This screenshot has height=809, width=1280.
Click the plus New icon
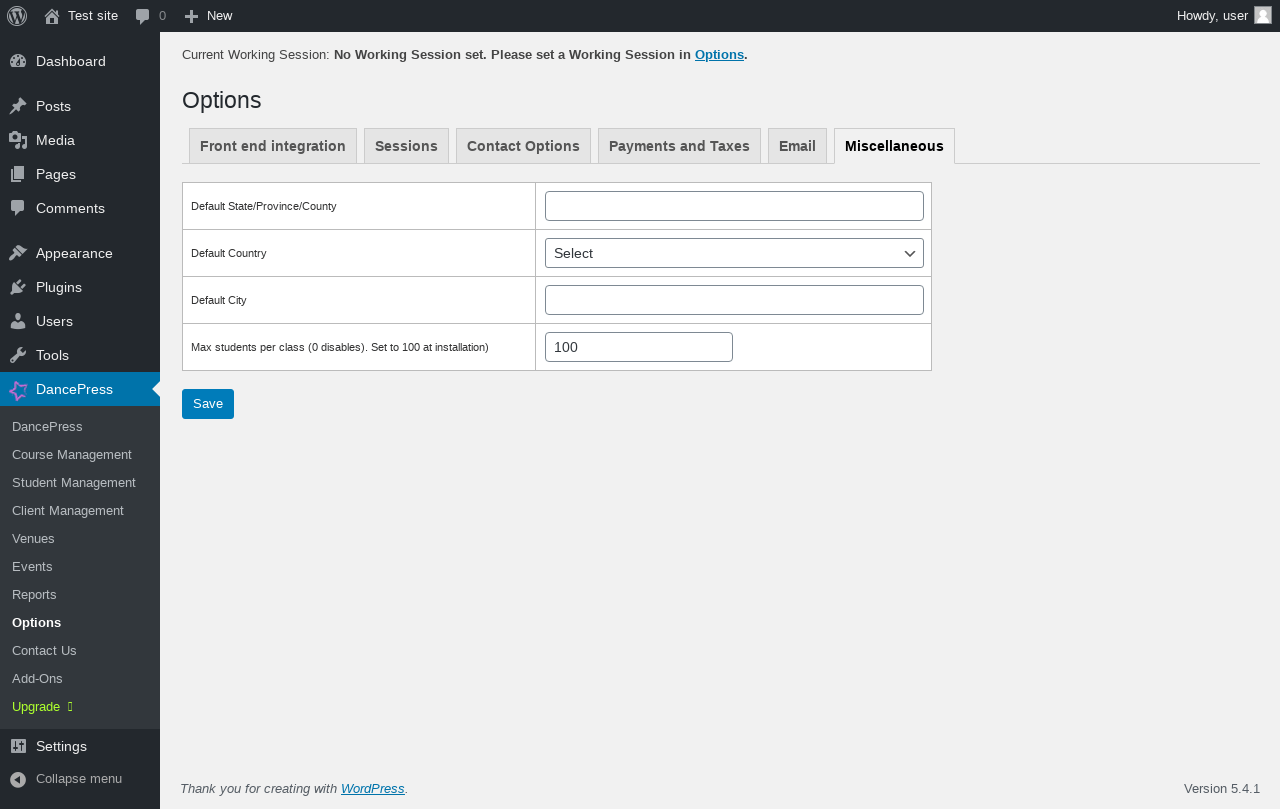point(191,16)
